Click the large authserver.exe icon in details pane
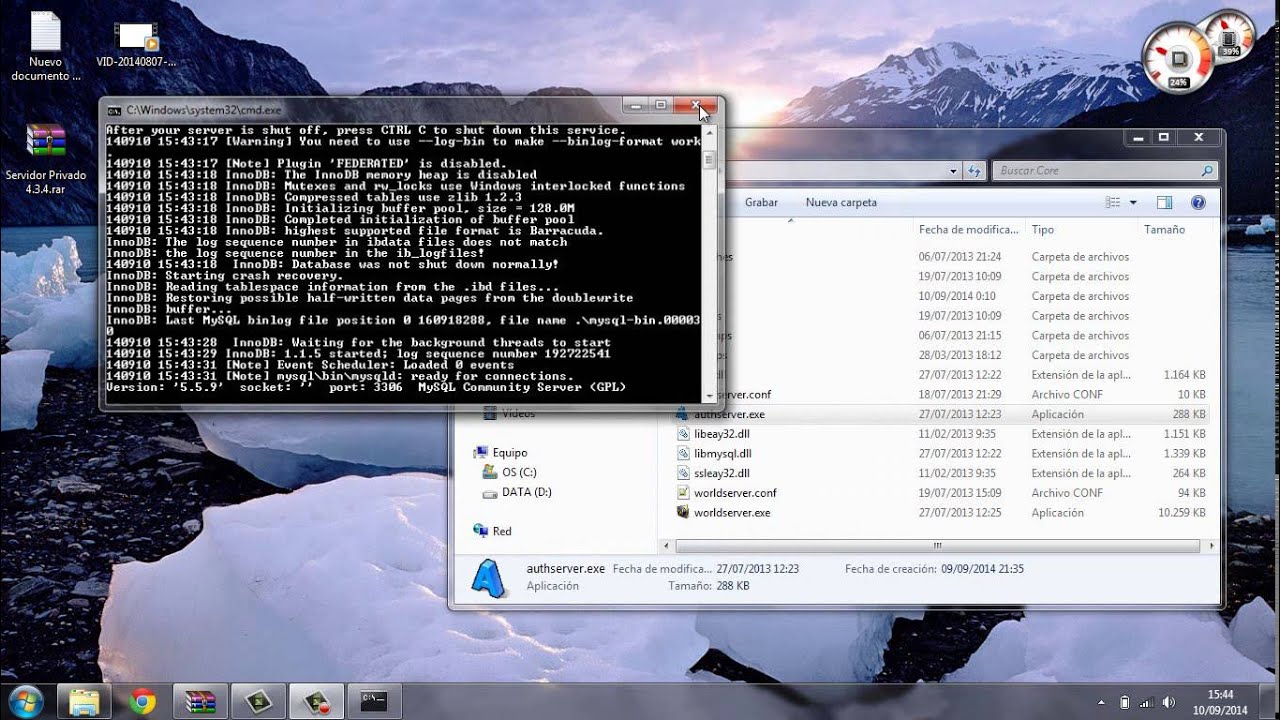 [x=490, y=577]
